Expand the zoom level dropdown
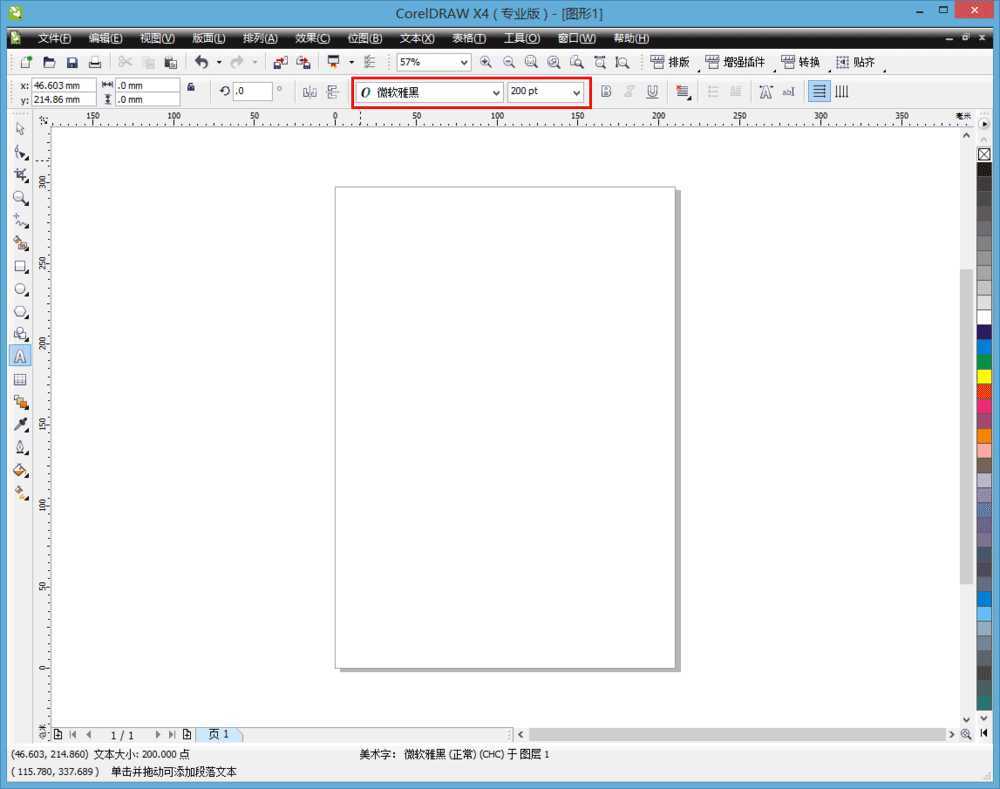 pos(463,63)
